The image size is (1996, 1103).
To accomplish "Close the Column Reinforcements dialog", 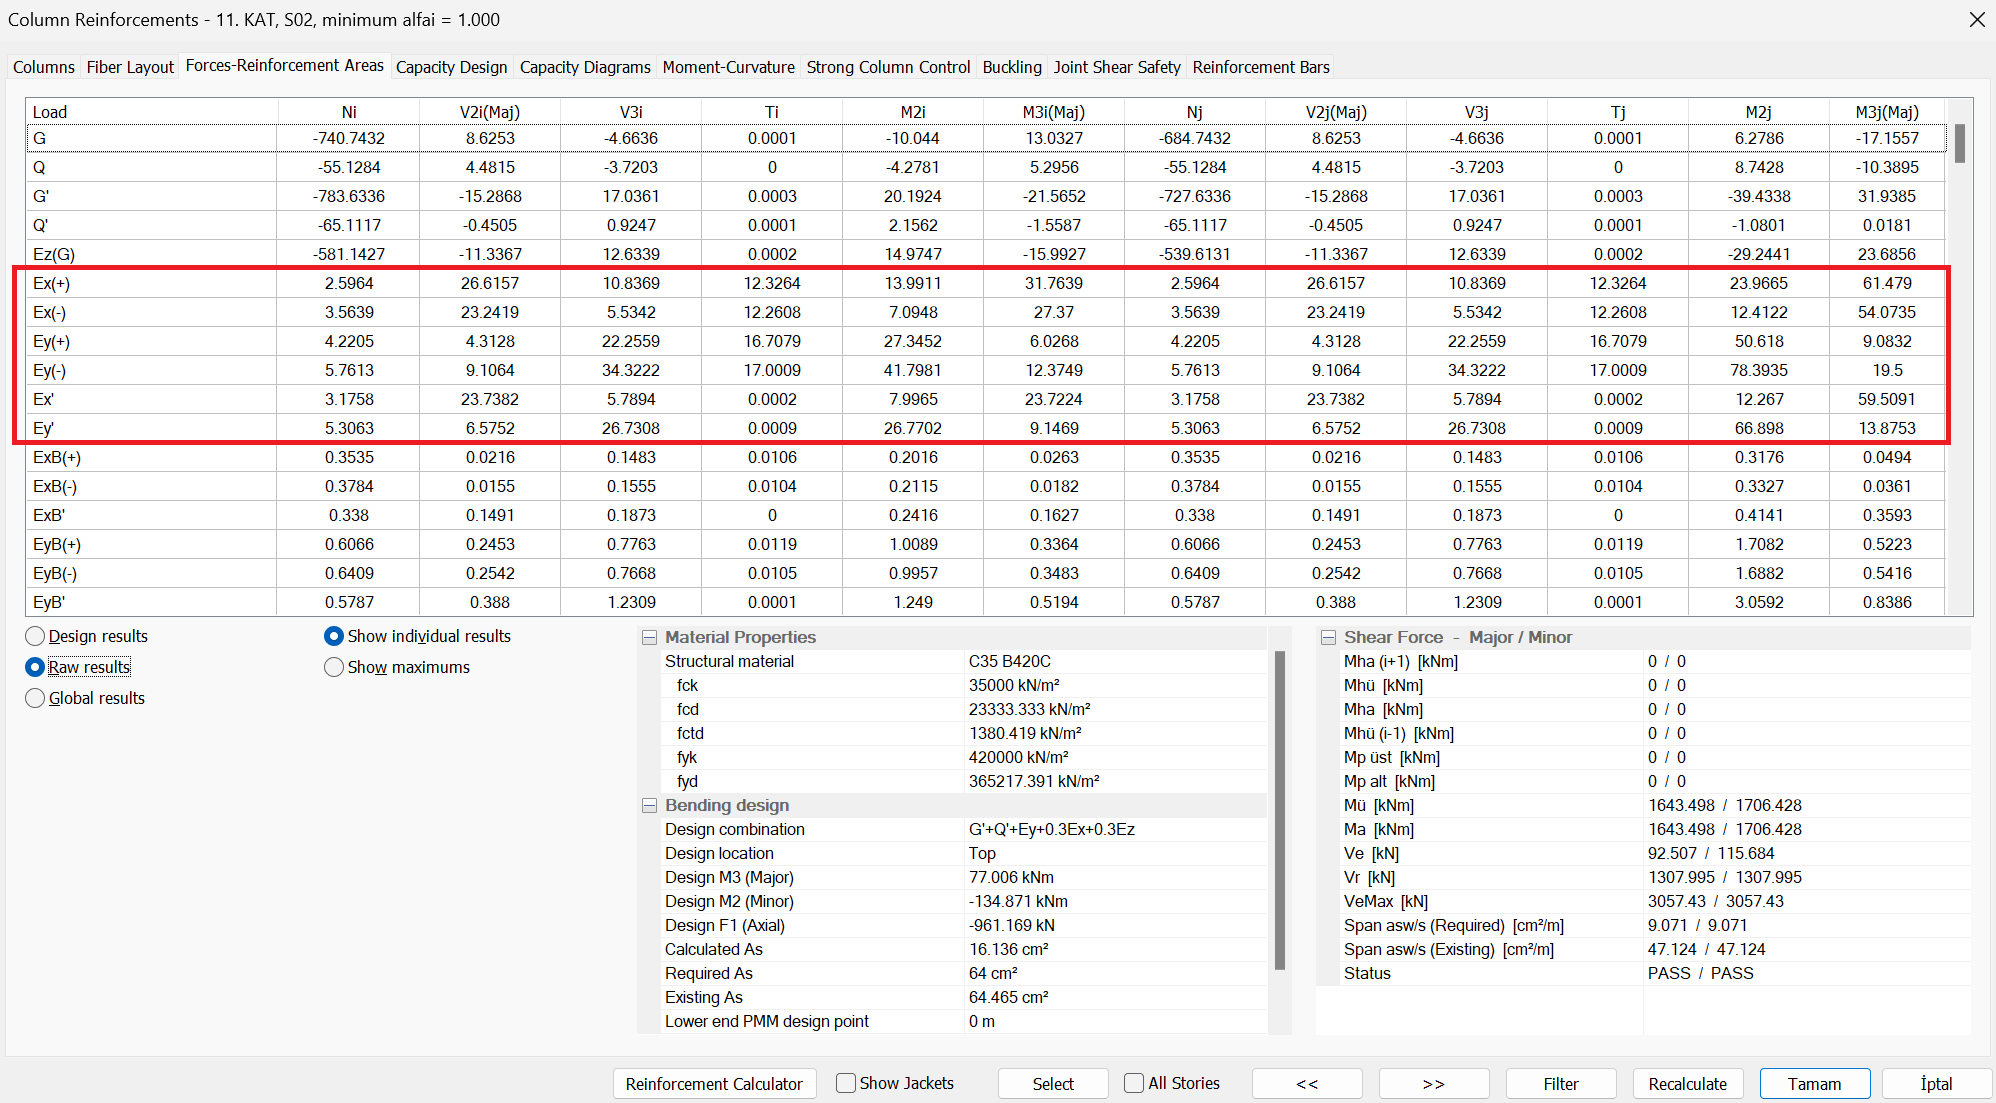I will tap(1976, 20).
